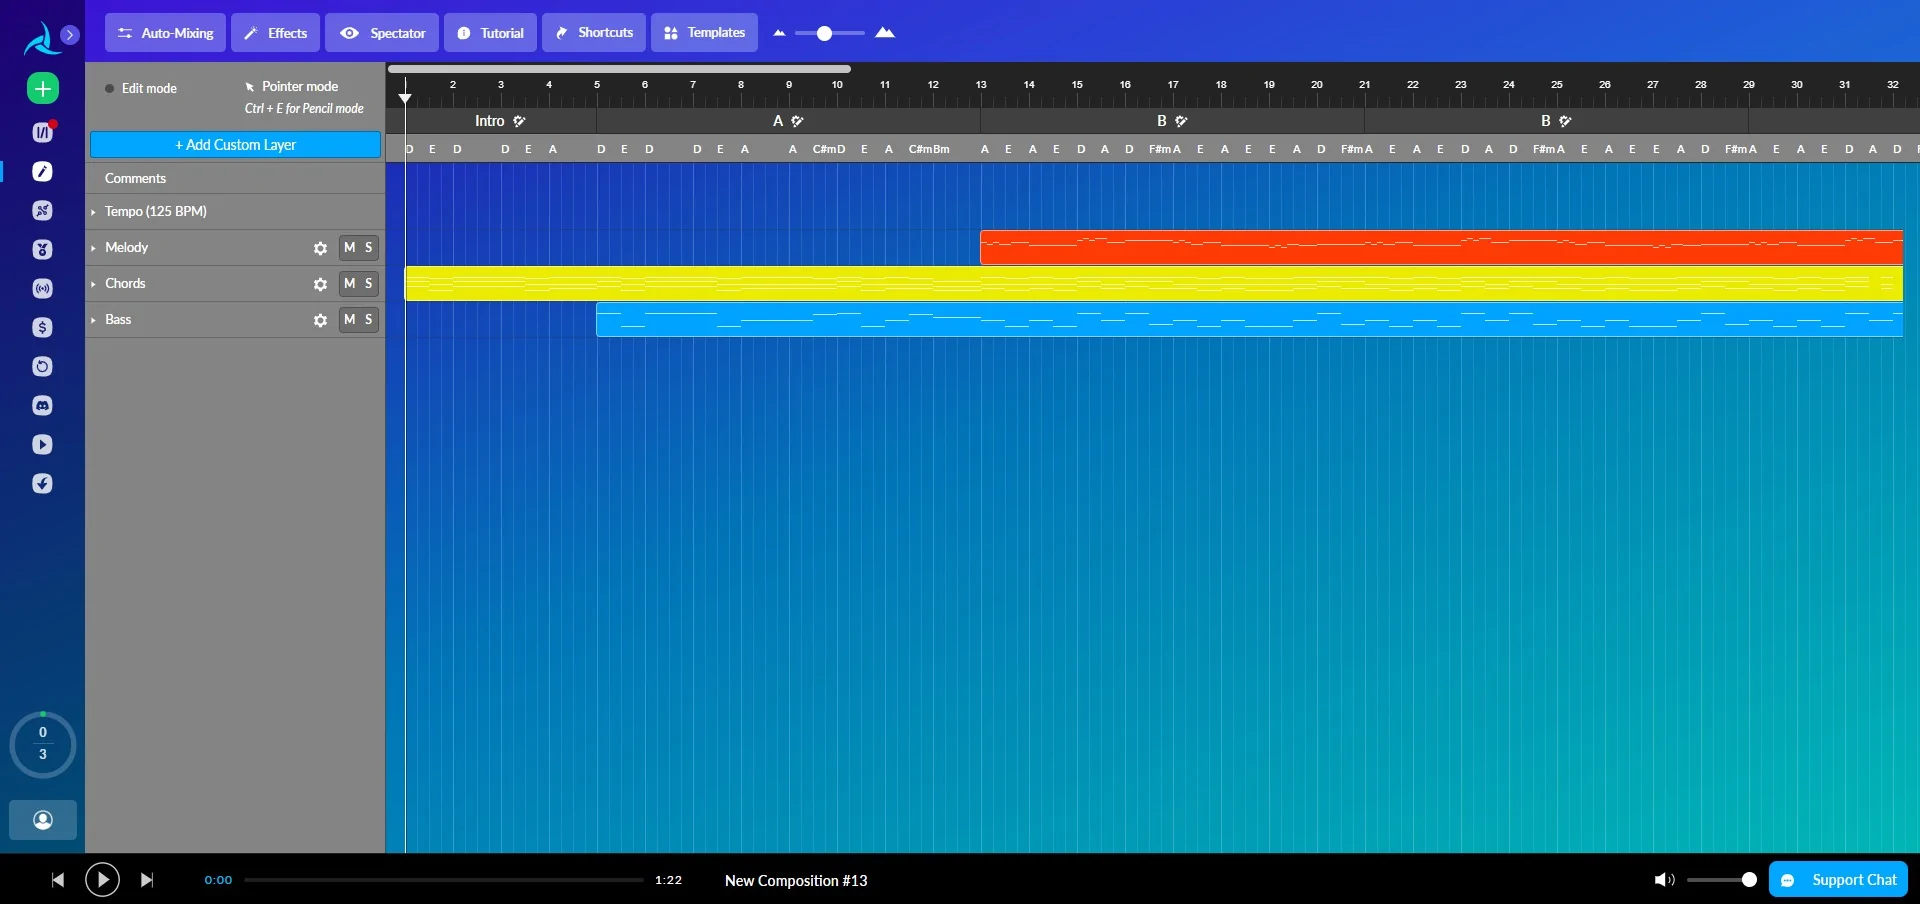Edit the Intro section marker
The height and width of the screenshot is (904, 1920).
519,121
